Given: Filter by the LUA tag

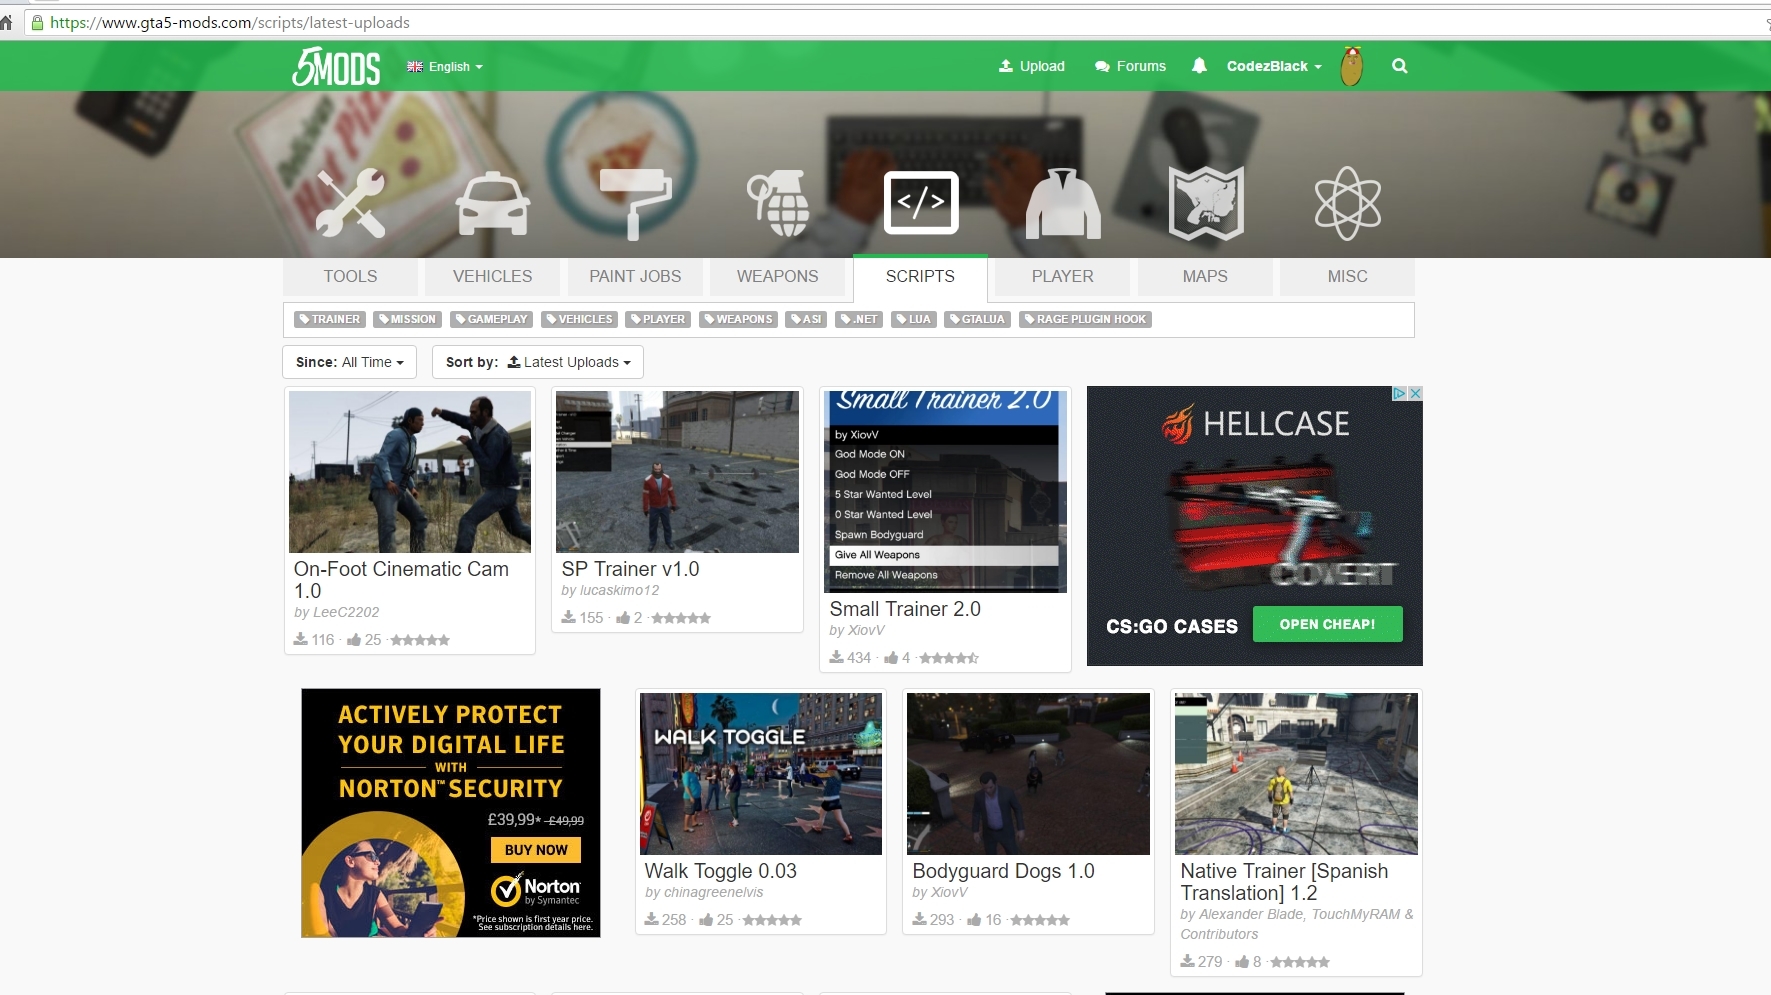Looking at the screenshot, I should pos(914,320).
